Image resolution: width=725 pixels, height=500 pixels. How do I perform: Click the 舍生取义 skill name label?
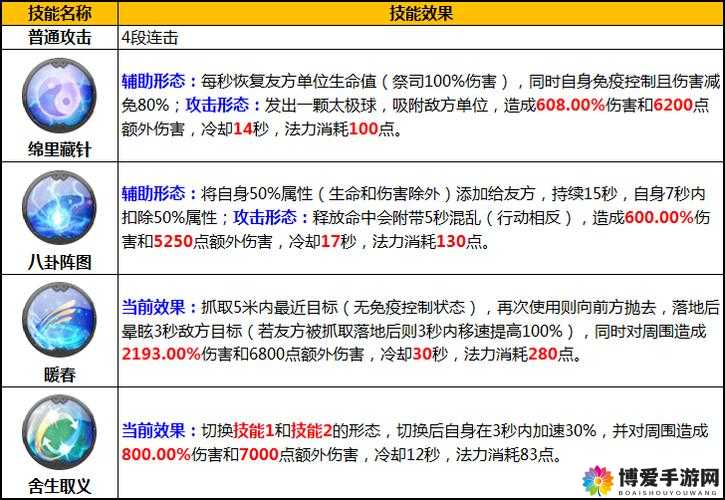[x=60, y=486]
